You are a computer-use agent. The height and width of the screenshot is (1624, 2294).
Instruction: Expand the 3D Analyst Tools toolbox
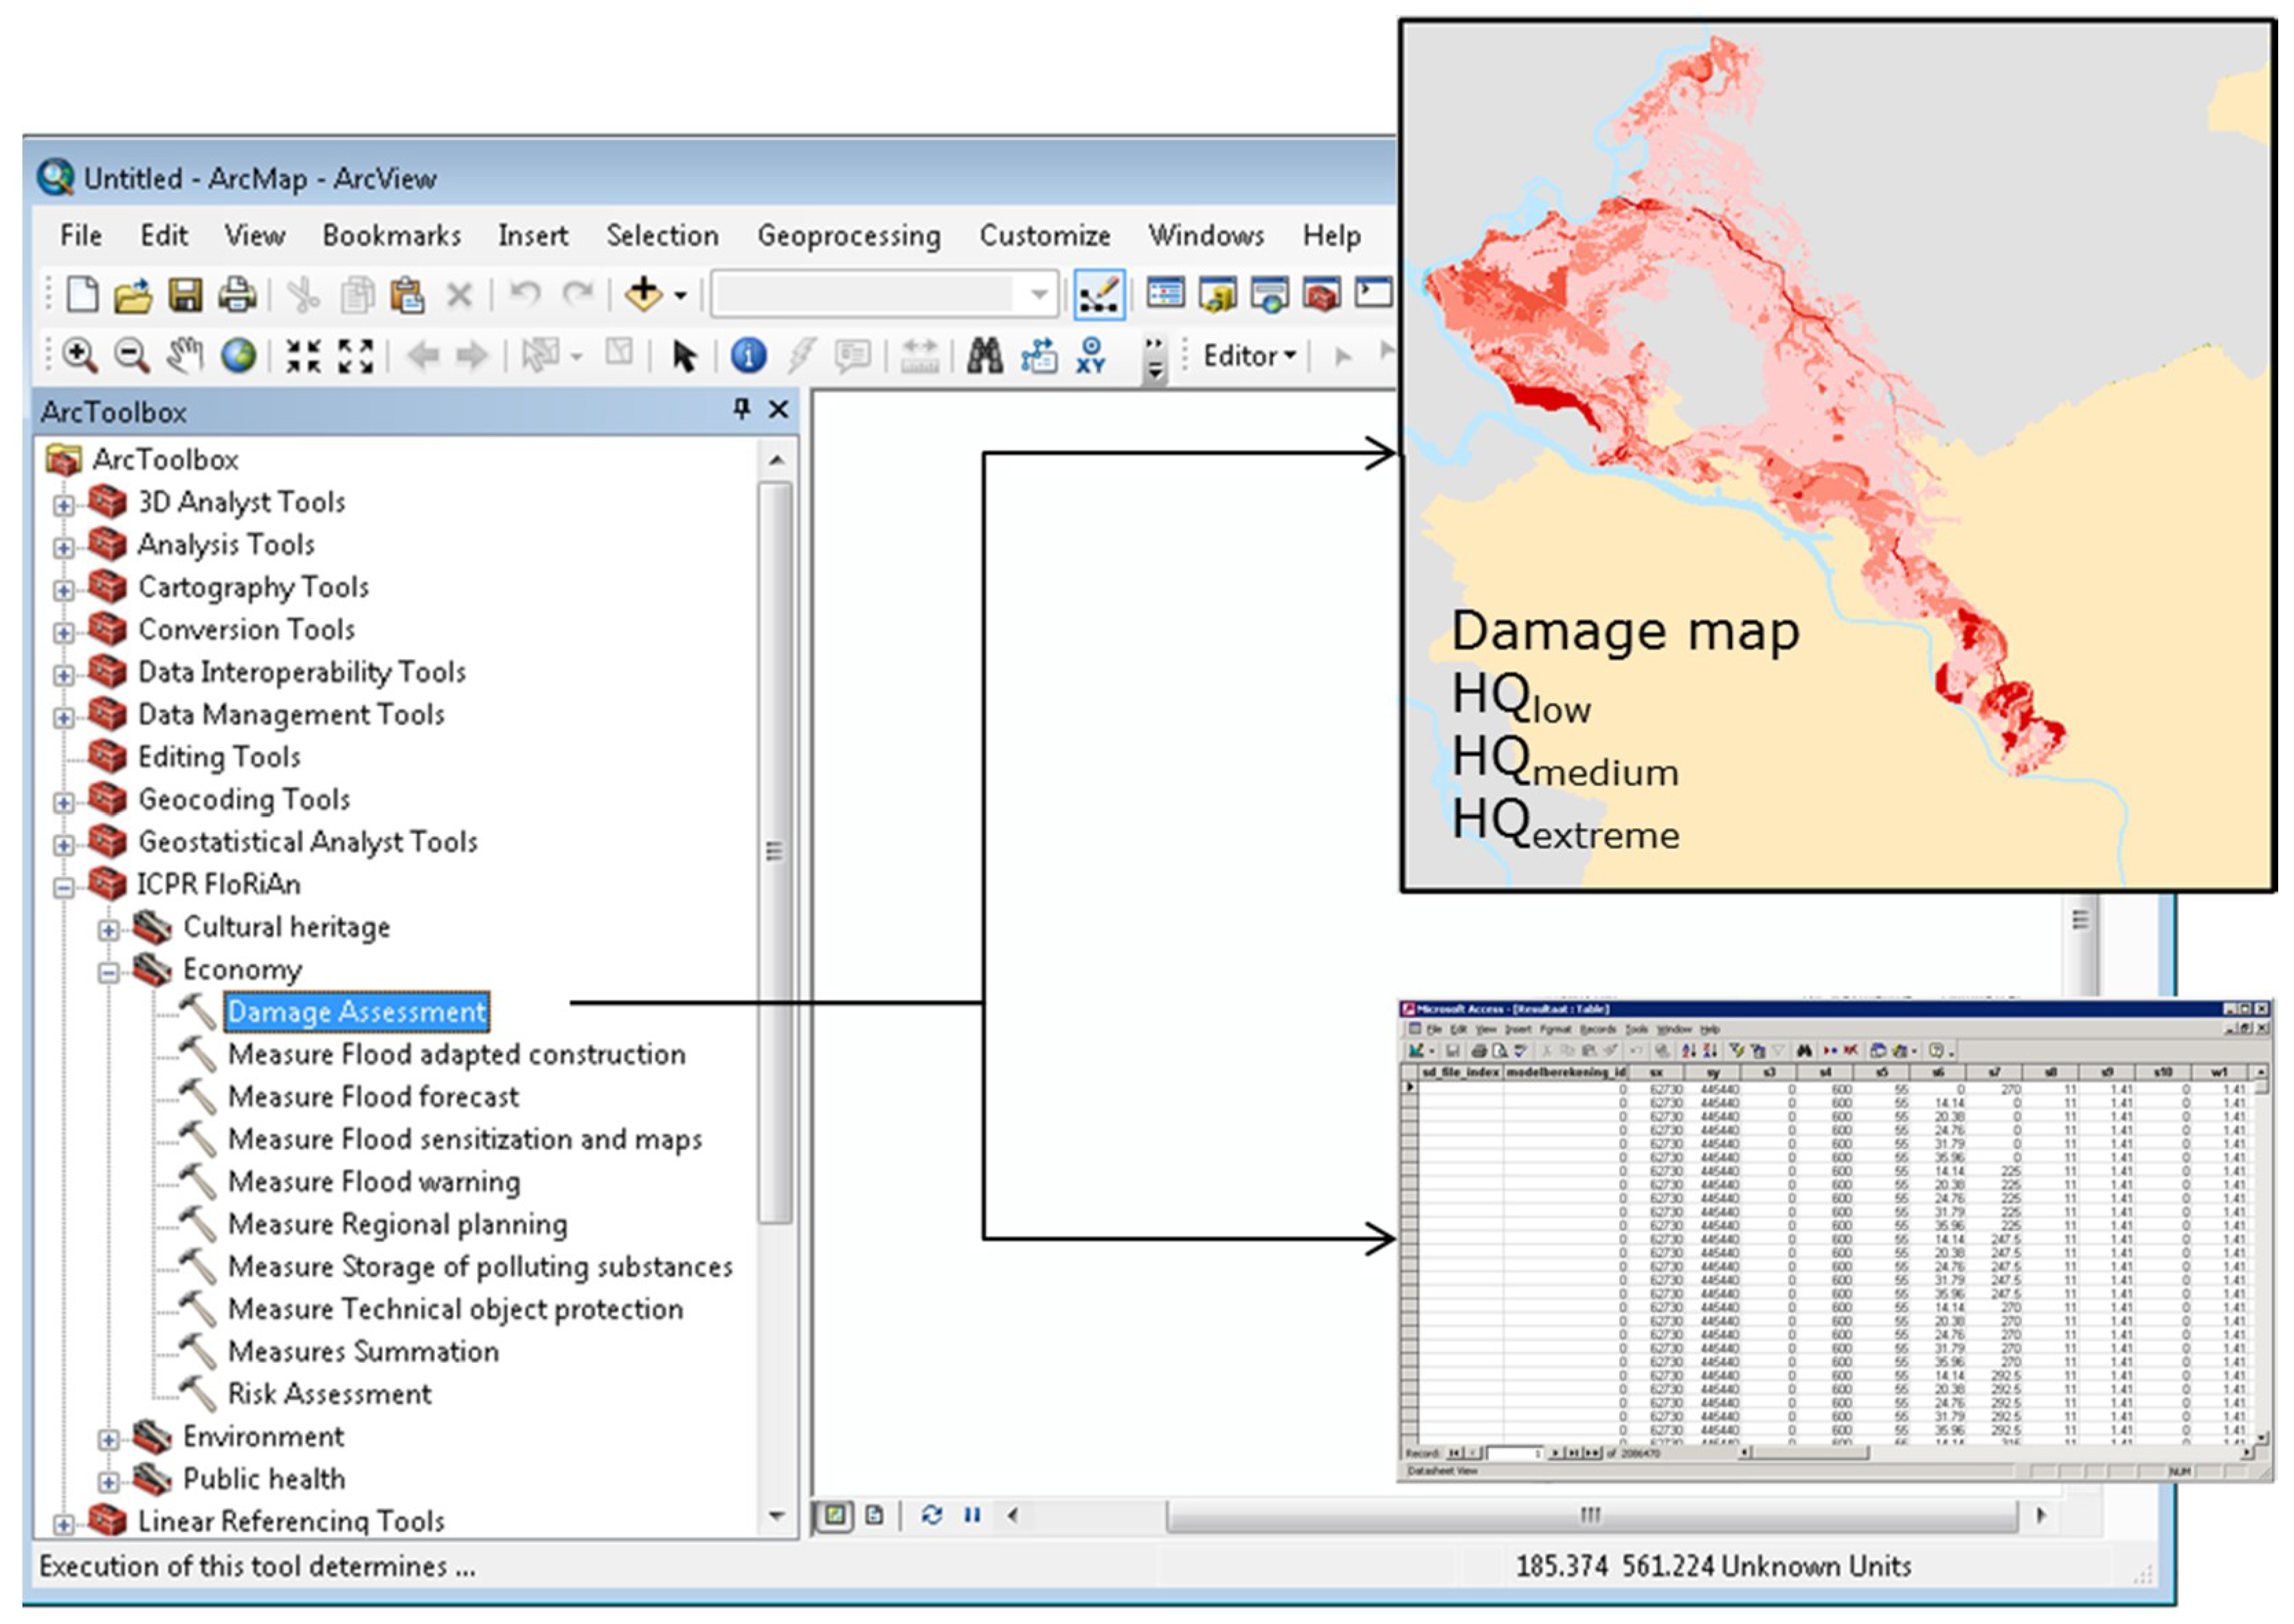coord(63,505)
